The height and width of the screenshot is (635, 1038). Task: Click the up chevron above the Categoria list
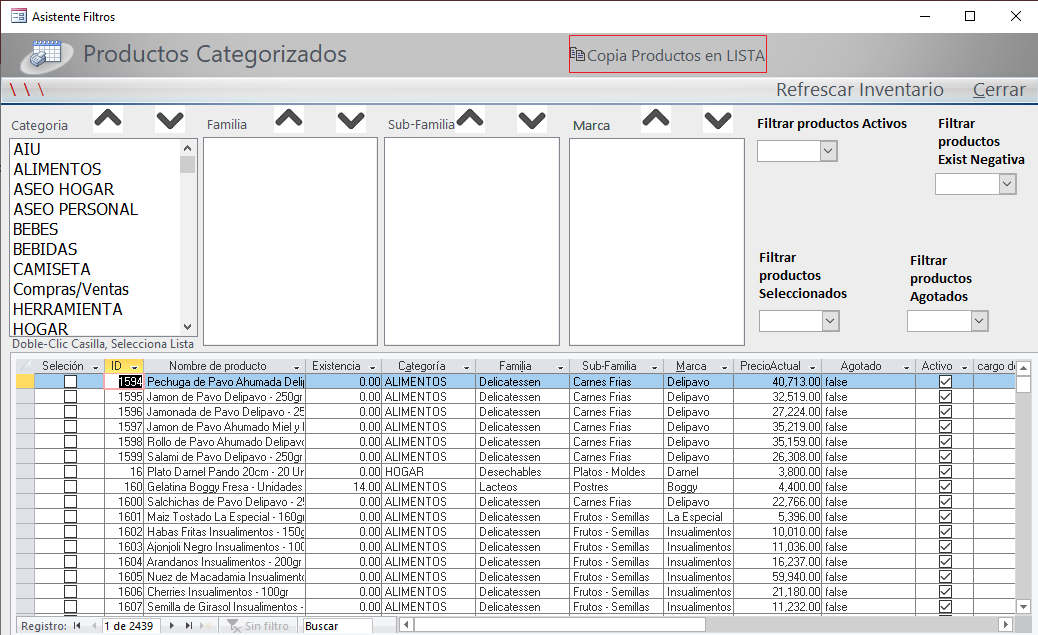click(108, 119)
